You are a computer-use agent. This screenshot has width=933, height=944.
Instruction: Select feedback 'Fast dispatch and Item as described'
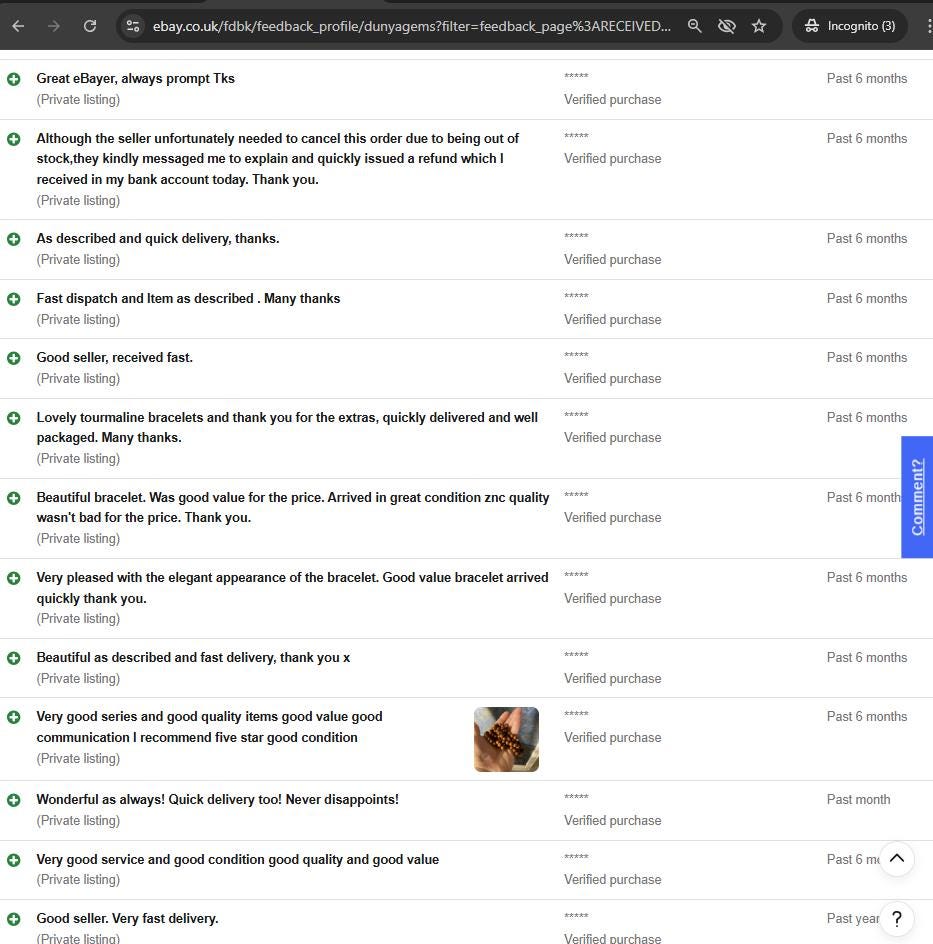pyautogui.click(x=188, y=299)
